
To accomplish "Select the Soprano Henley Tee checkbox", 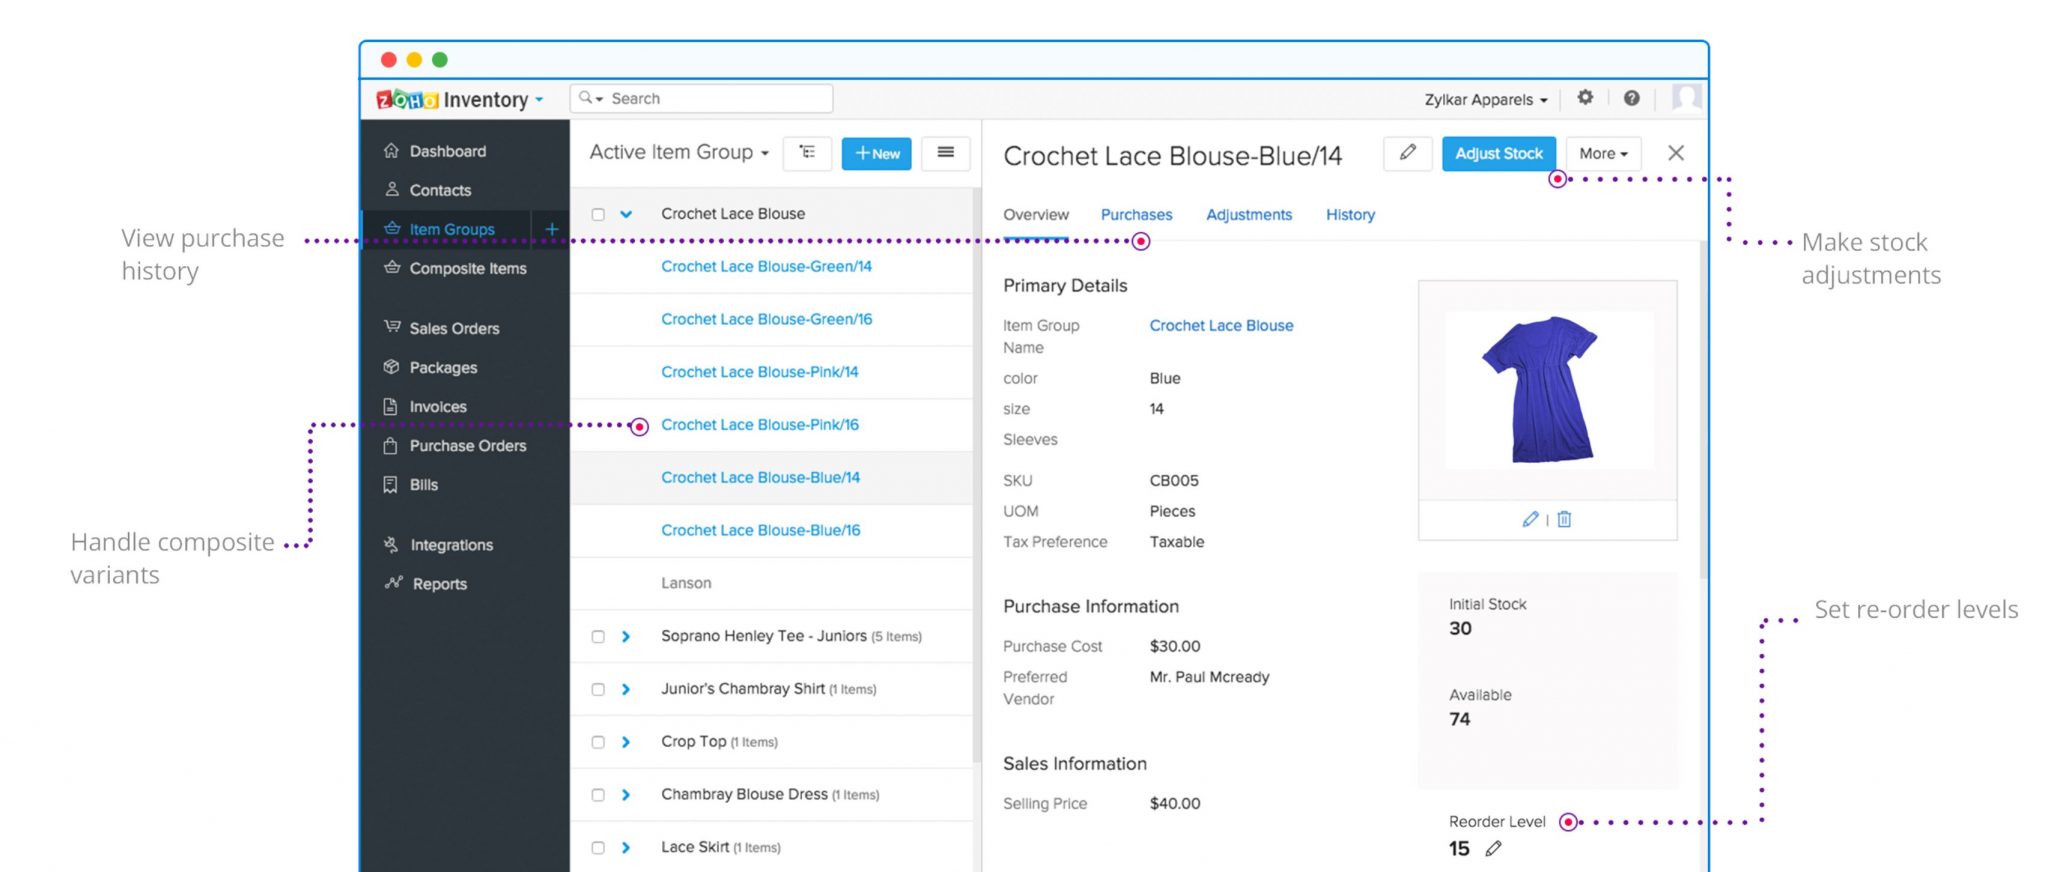I will [598, 637].
